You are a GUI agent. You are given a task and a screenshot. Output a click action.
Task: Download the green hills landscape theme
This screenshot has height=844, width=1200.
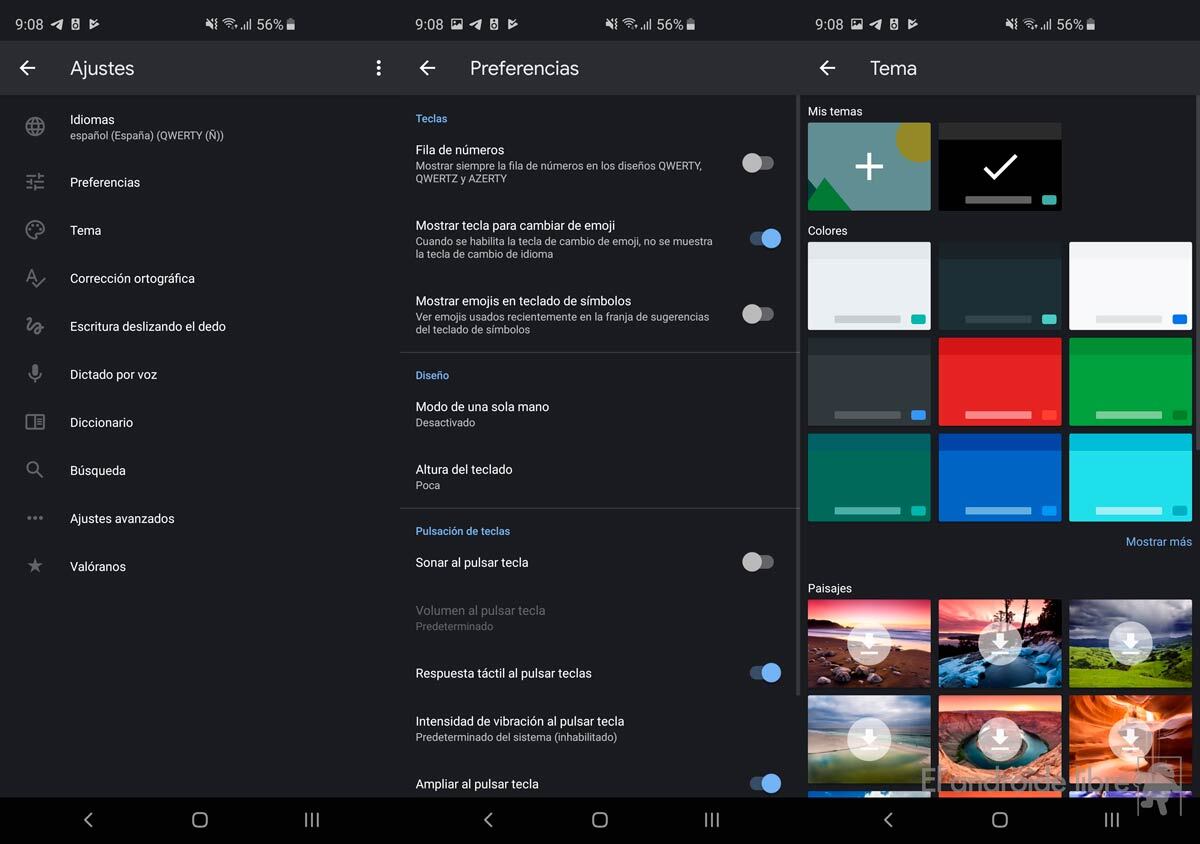1130,644
